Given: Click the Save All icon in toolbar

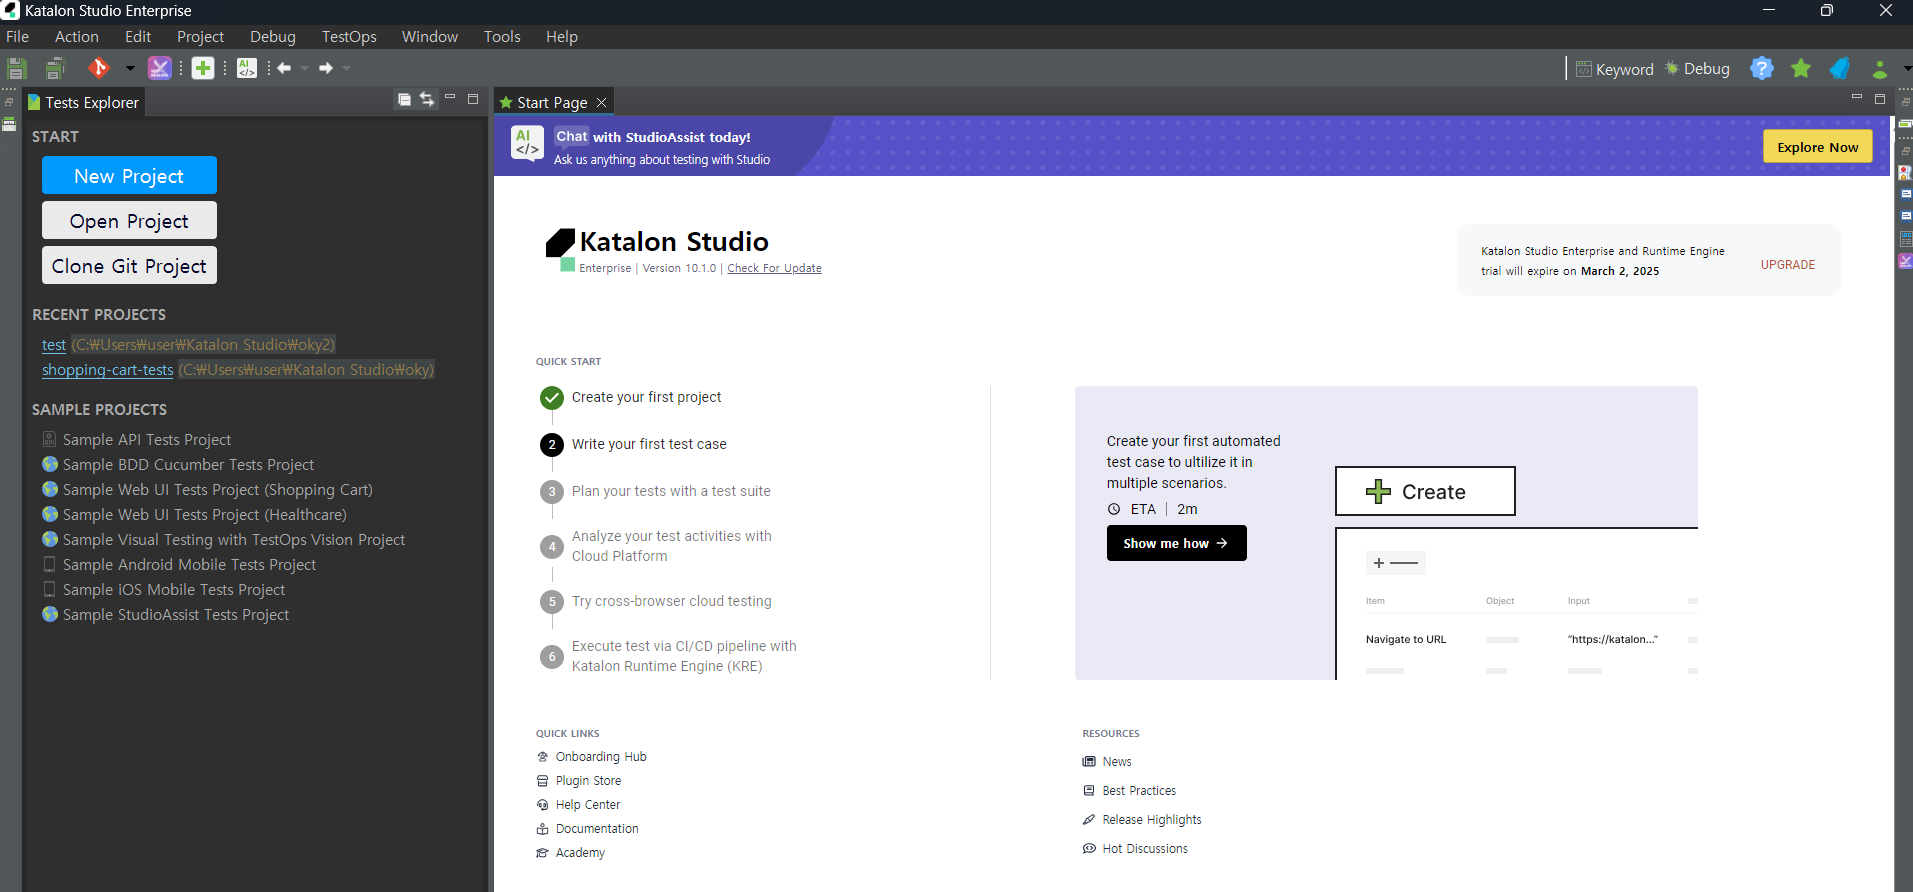Looking at the screenshot, I should tap(55, 68).
